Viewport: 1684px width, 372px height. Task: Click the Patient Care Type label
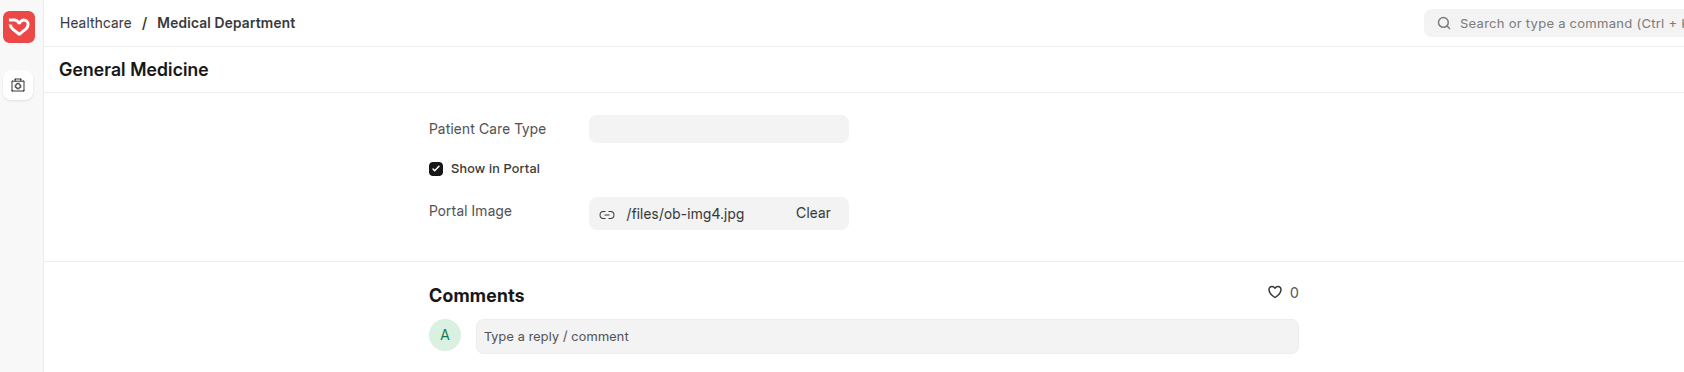pyautogui.click(x=488, y=129)
